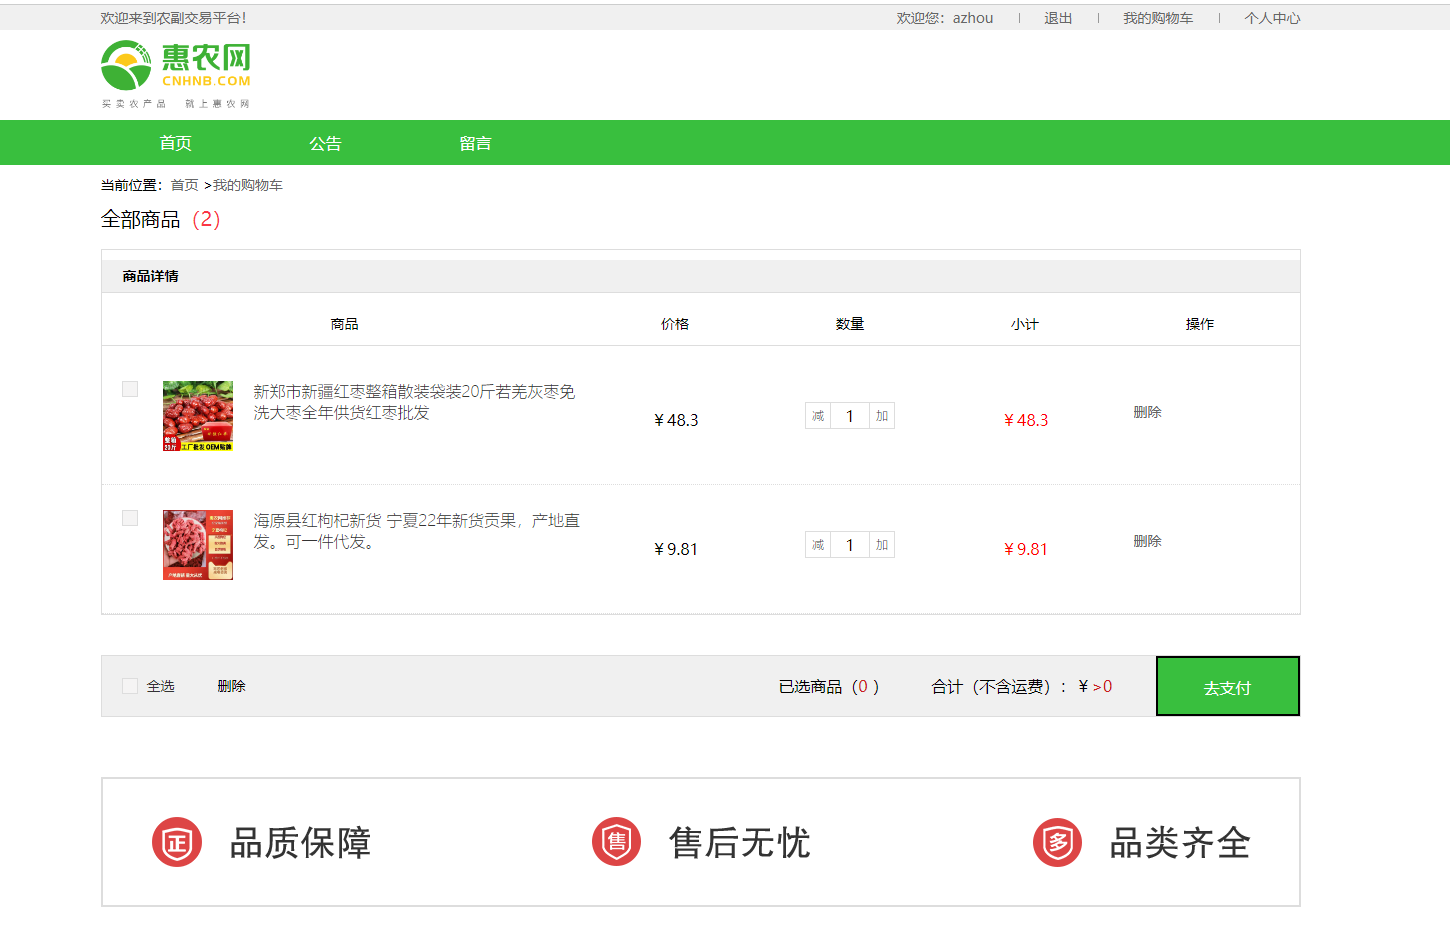
Task: Toggle the 全选 select-all checkbox
Action: coord(130,686)
